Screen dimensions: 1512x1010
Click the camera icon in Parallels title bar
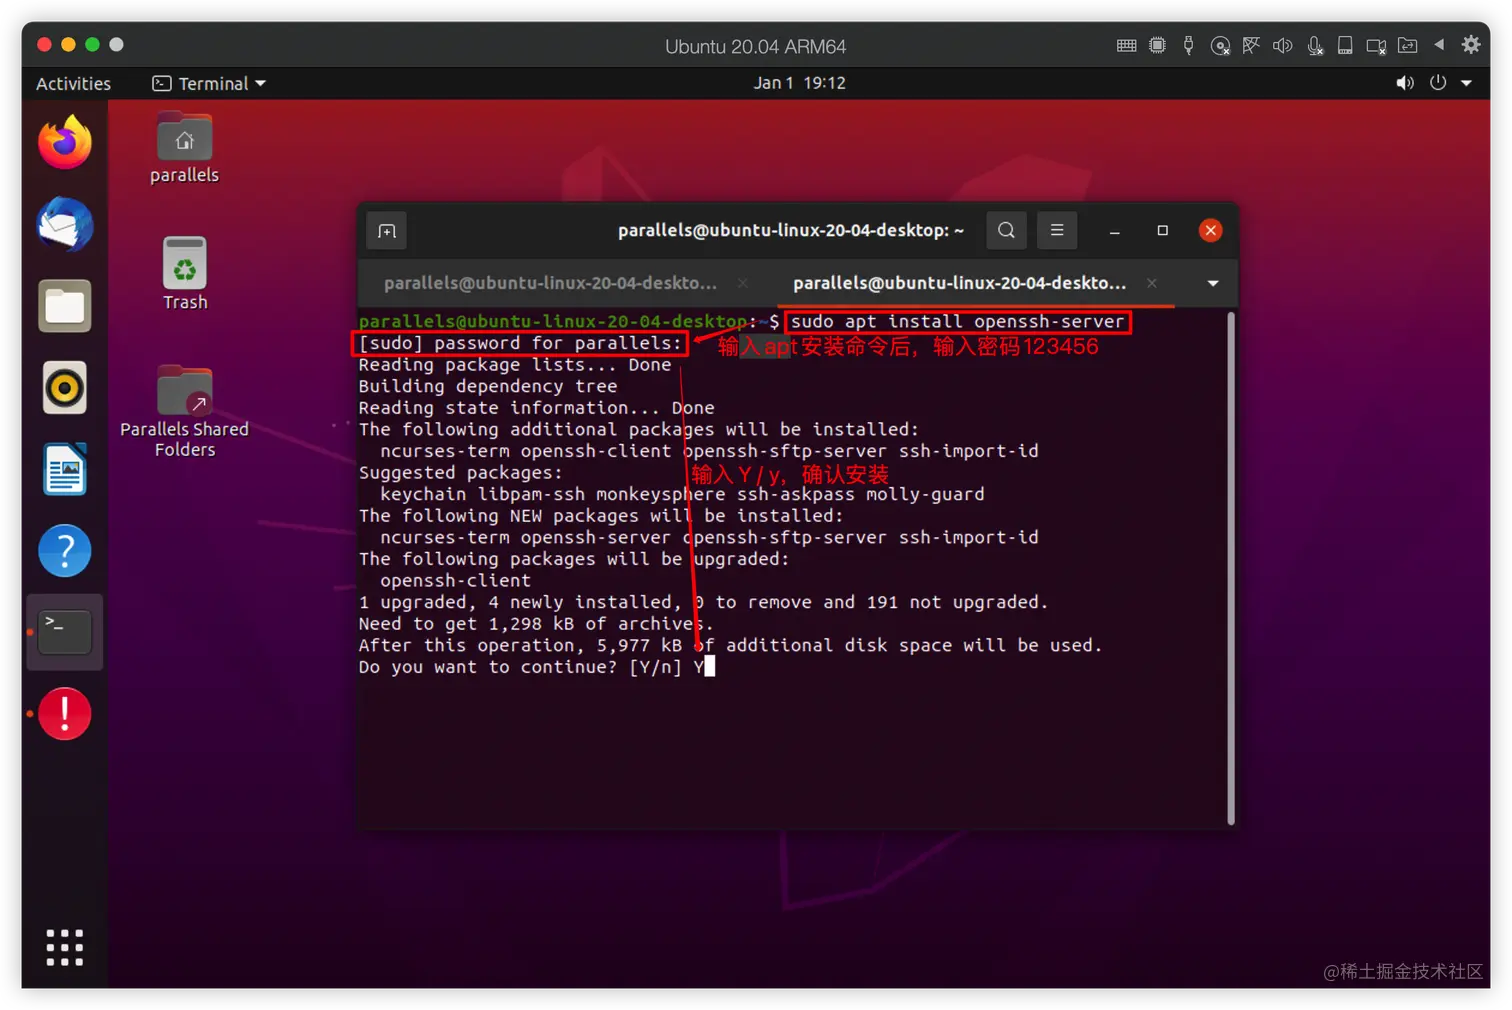tap(1376, 45)
